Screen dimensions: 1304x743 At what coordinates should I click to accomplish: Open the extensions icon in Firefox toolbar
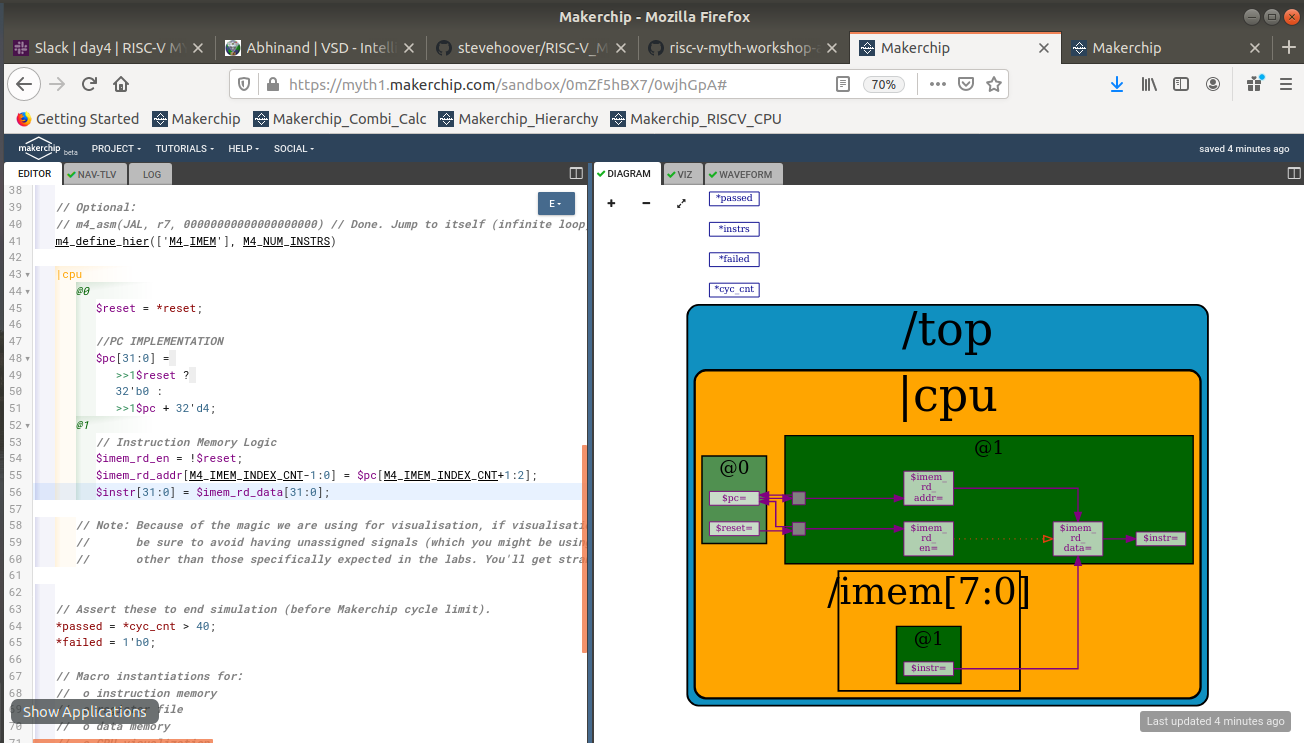pyautogui.click(x=1255, y=84)
